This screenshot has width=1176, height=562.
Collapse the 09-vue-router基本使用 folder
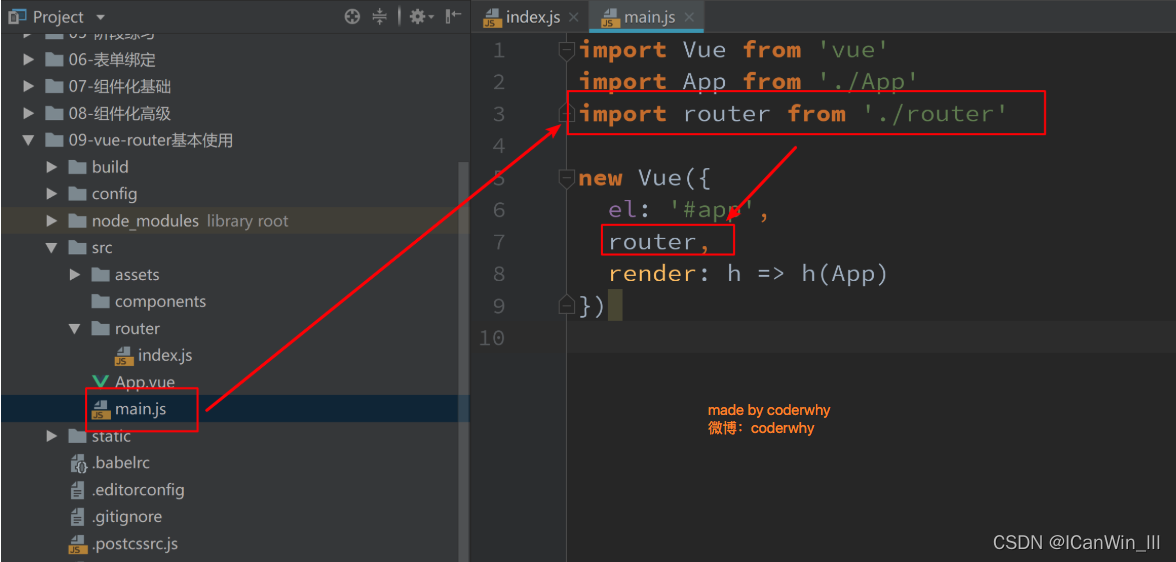click(28, 140)
